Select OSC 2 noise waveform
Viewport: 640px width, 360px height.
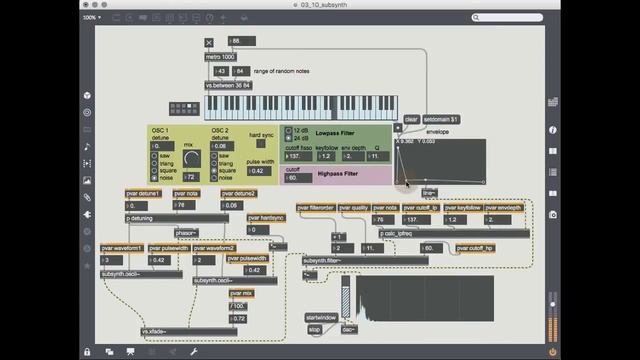(x=214, y=178)
